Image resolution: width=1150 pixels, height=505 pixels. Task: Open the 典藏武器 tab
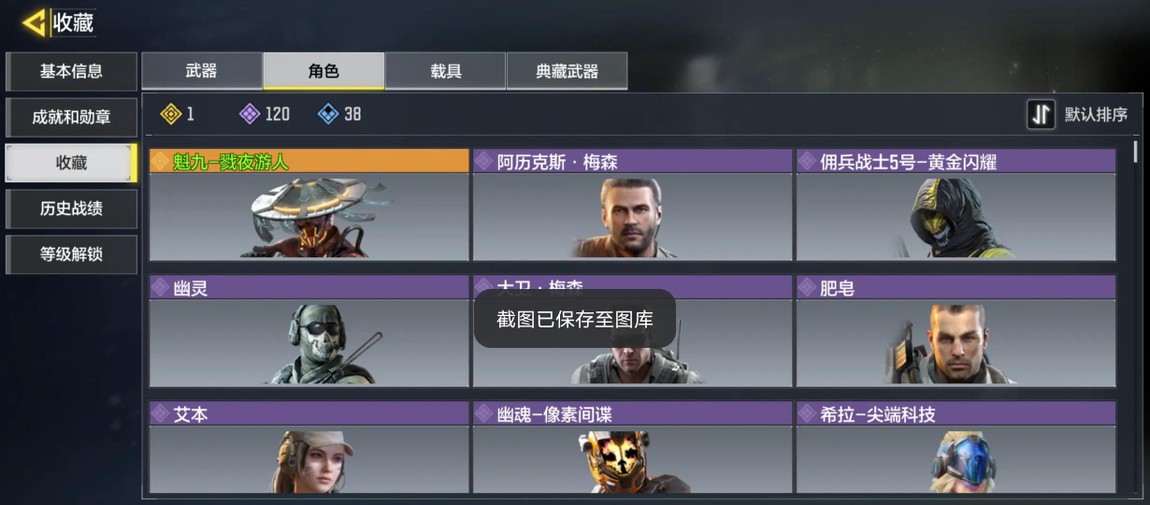coord(567,71)
